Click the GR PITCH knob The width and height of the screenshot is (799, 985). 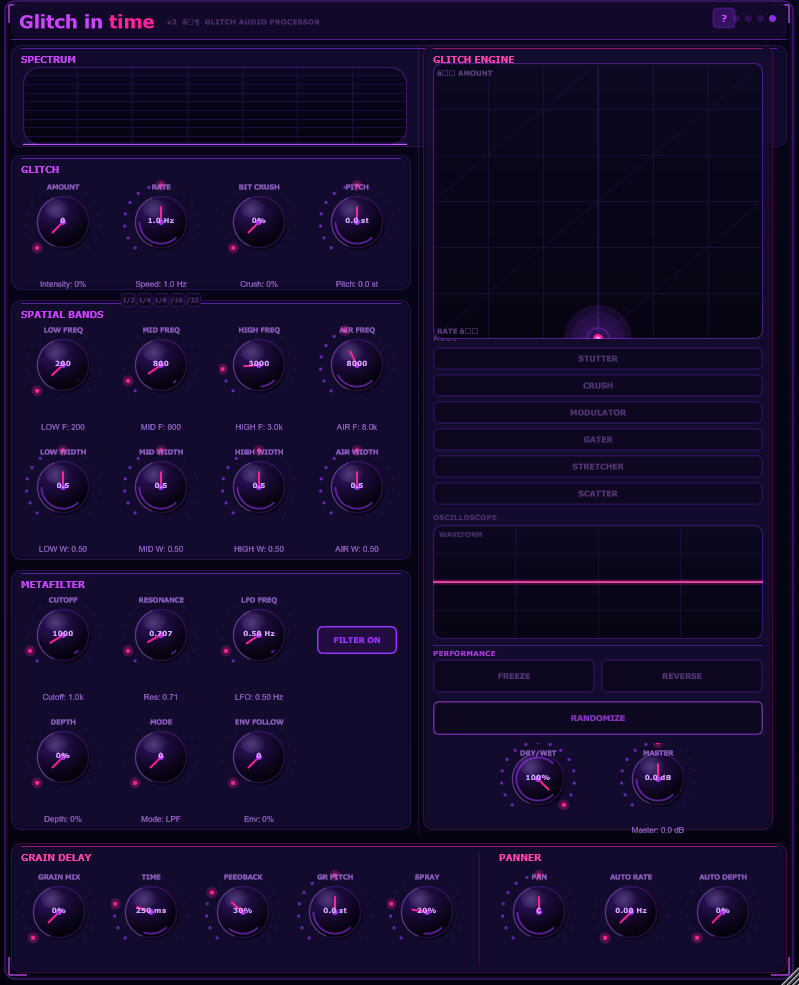tap(335, 912)
